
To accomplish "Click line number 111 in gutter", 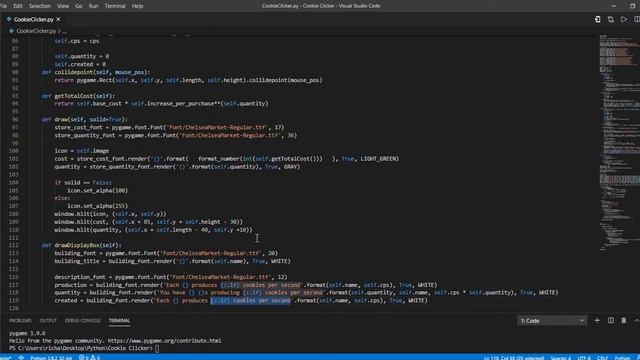I will [15, 238].
